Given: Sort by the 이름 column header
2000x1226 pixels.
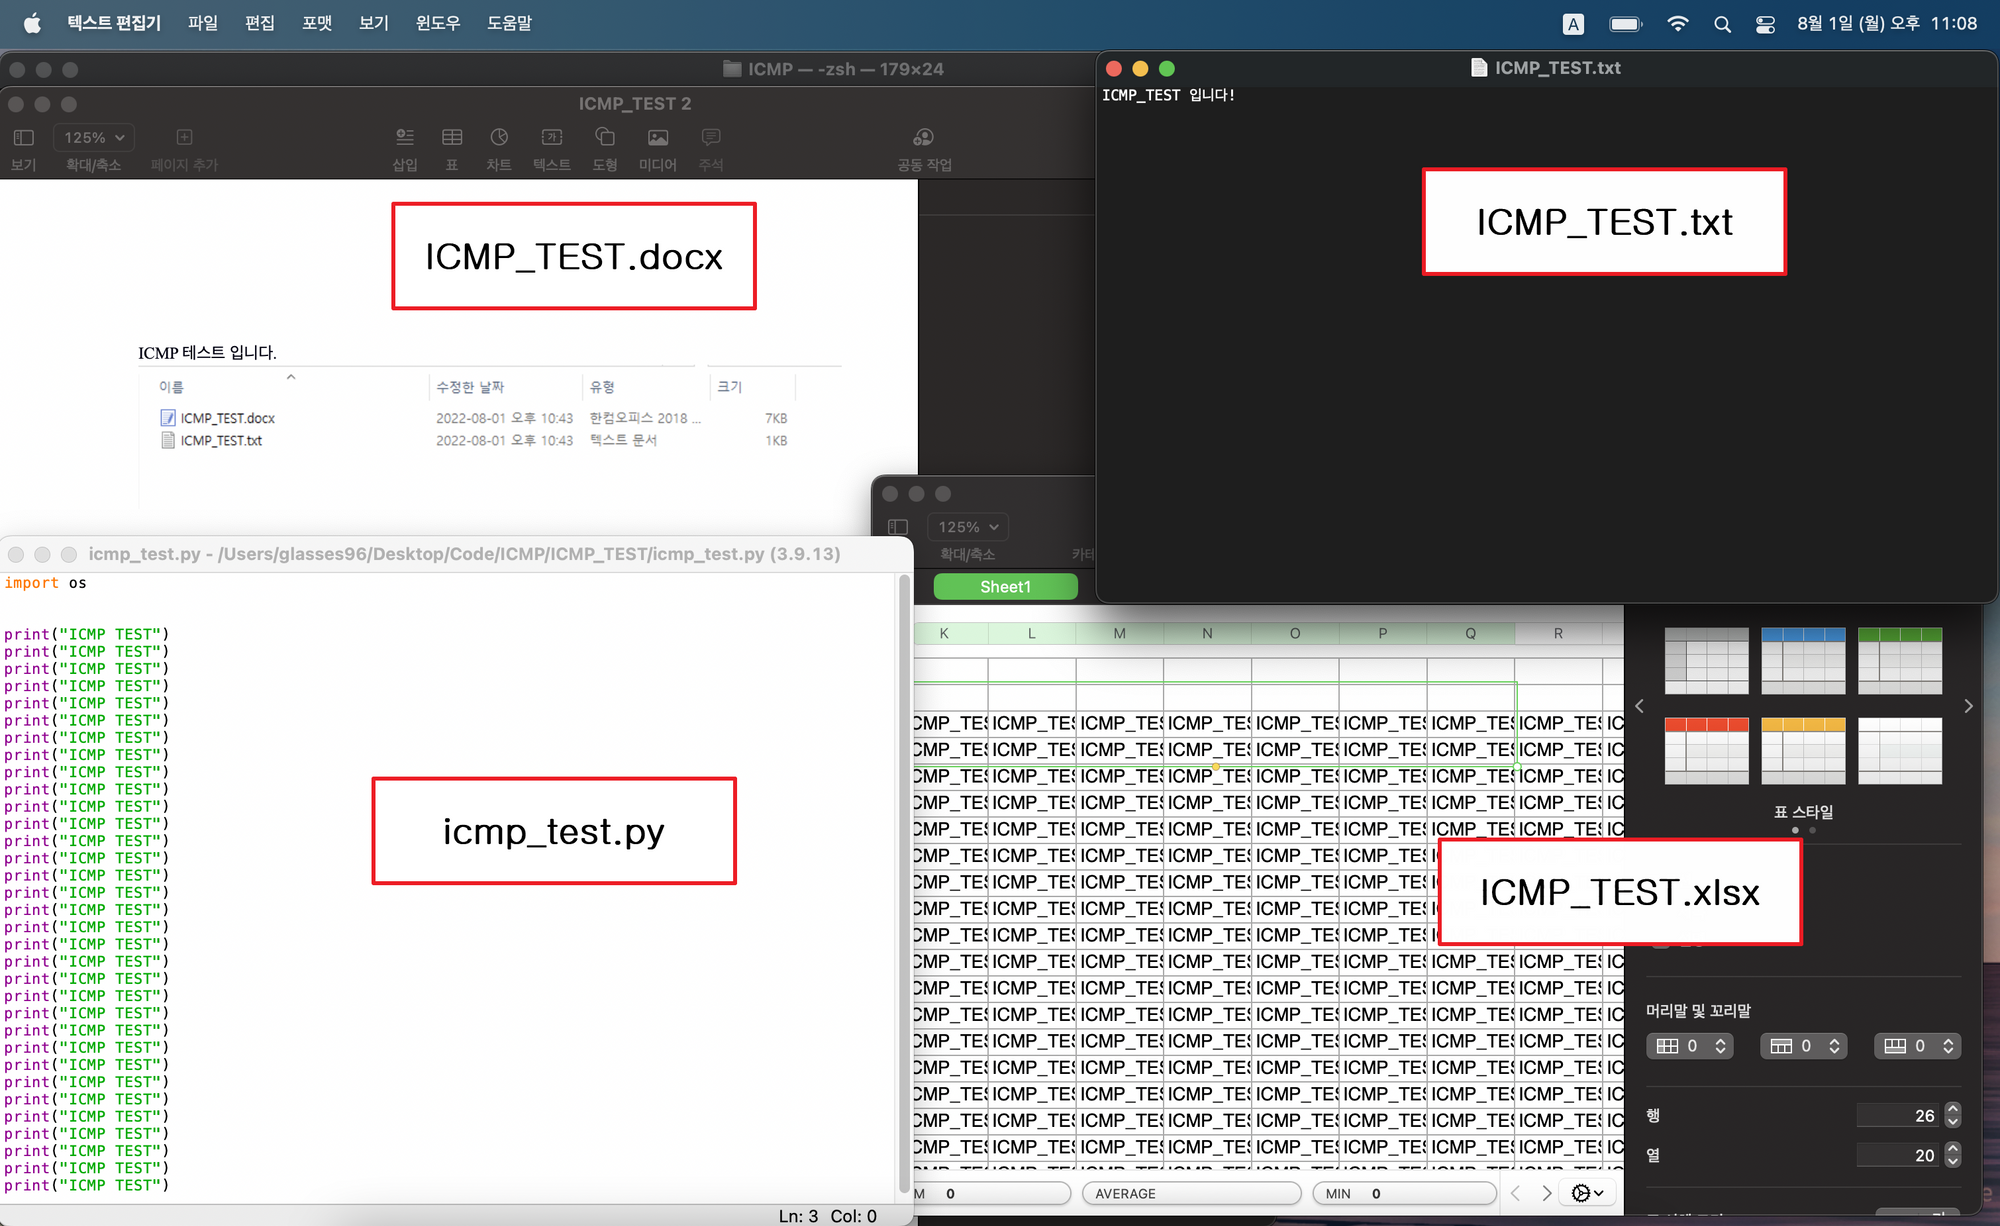Looking at the screenshot, I should [171, 387].
